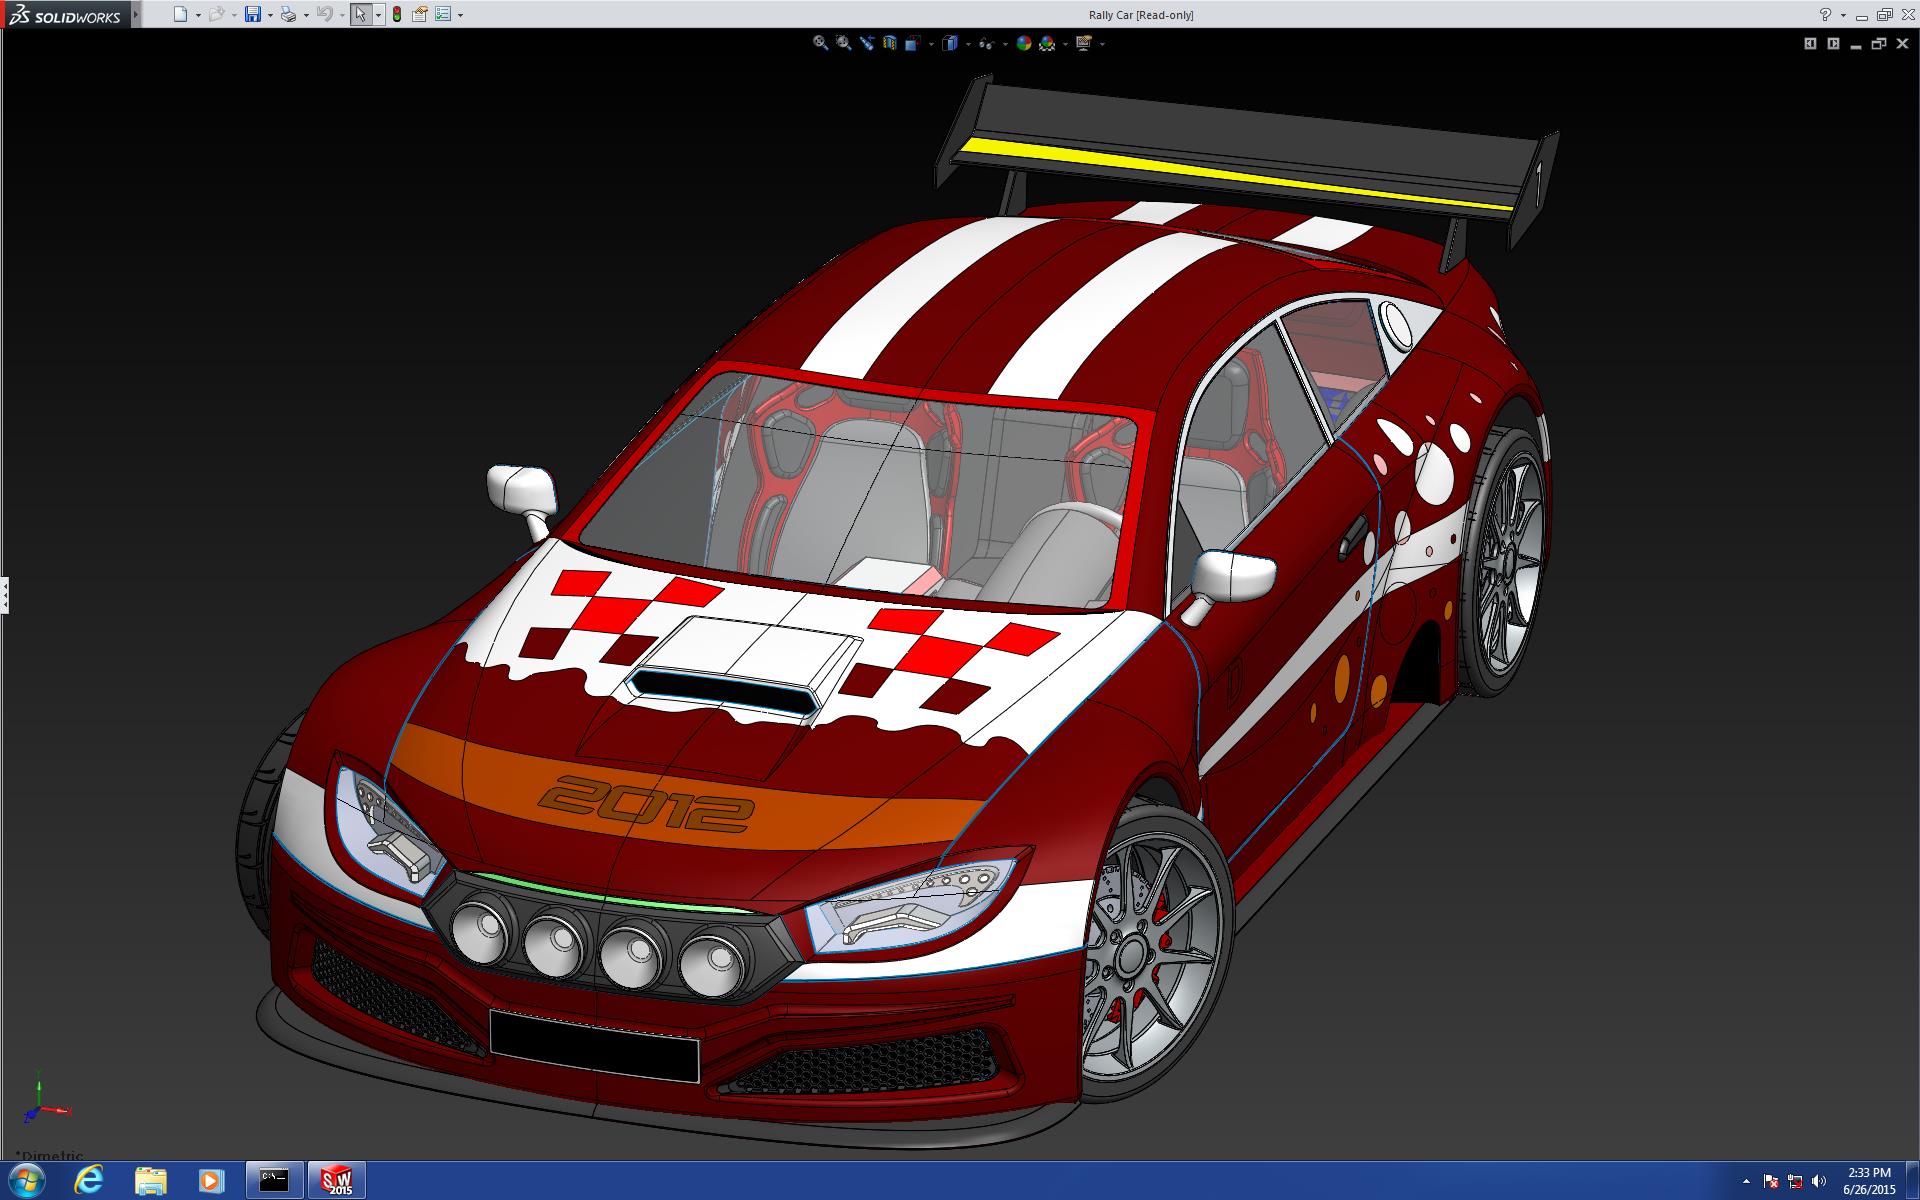The height and width of the screenshot is (1200, 1920).
Task: Expand the View Settings monitor dropdown
Action: pos(1102,44)
